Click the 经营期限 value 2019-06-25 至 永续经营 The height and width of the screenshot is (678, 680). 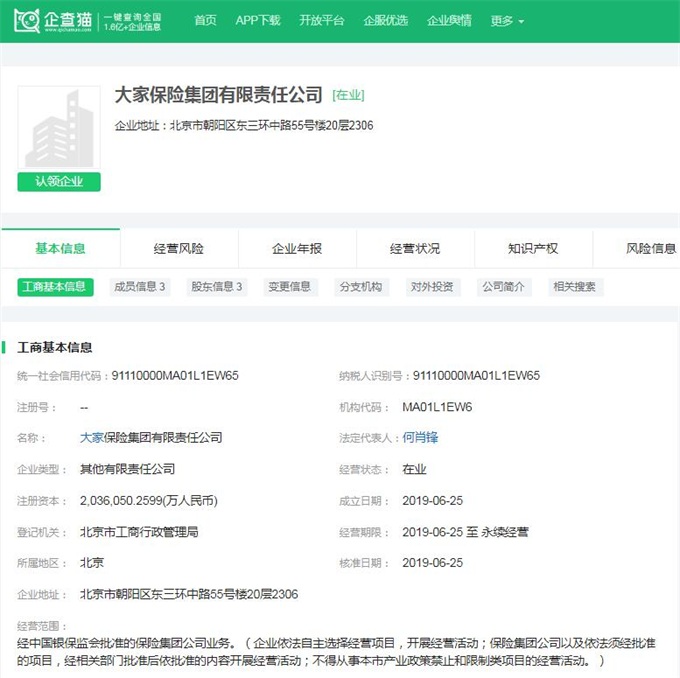coord(465,532)
